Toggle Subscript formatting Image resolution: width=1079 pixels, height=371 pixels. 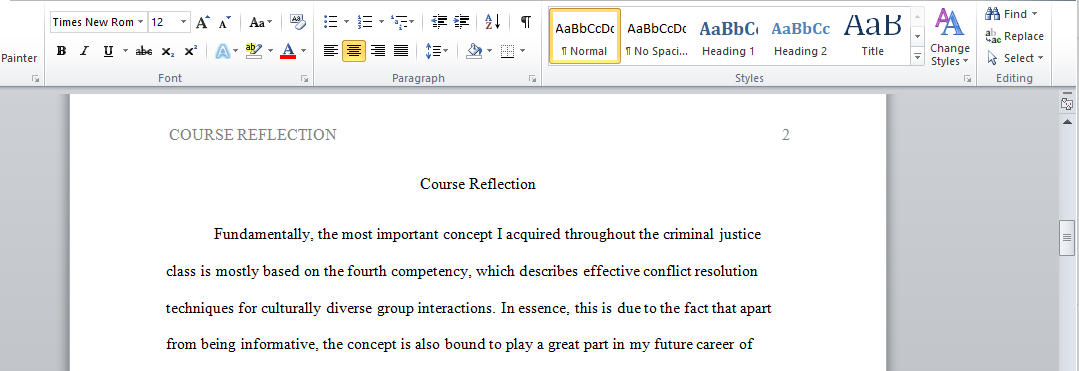(167, 51)
